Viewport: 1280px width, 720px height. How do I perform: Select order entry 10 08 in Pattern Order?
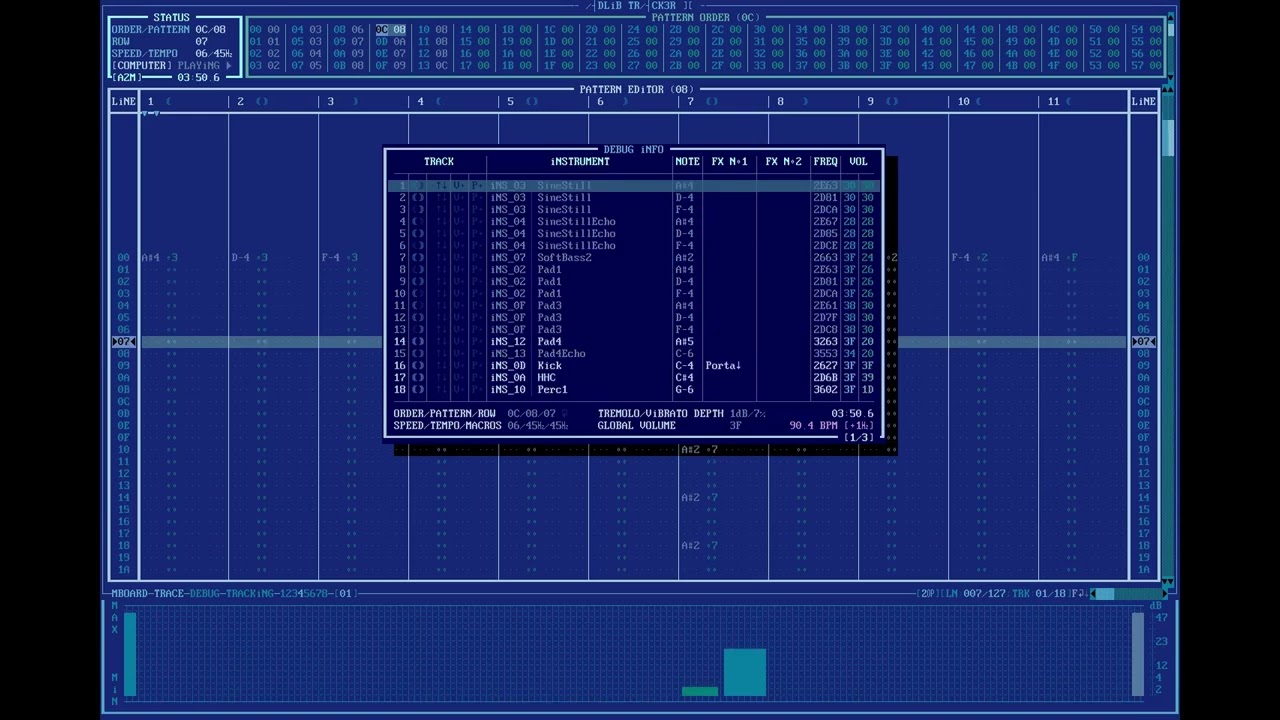click(x=433, y=30)
